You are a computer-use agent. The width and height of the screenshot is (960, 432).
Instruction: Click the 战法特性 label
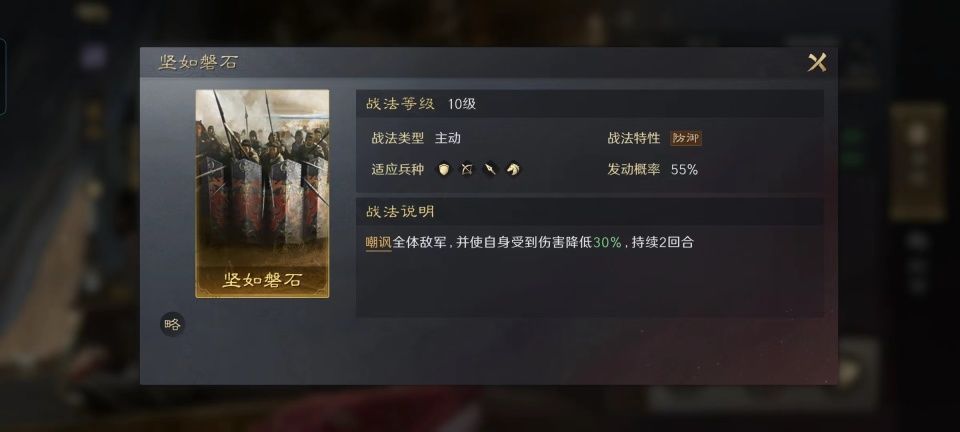634,138
